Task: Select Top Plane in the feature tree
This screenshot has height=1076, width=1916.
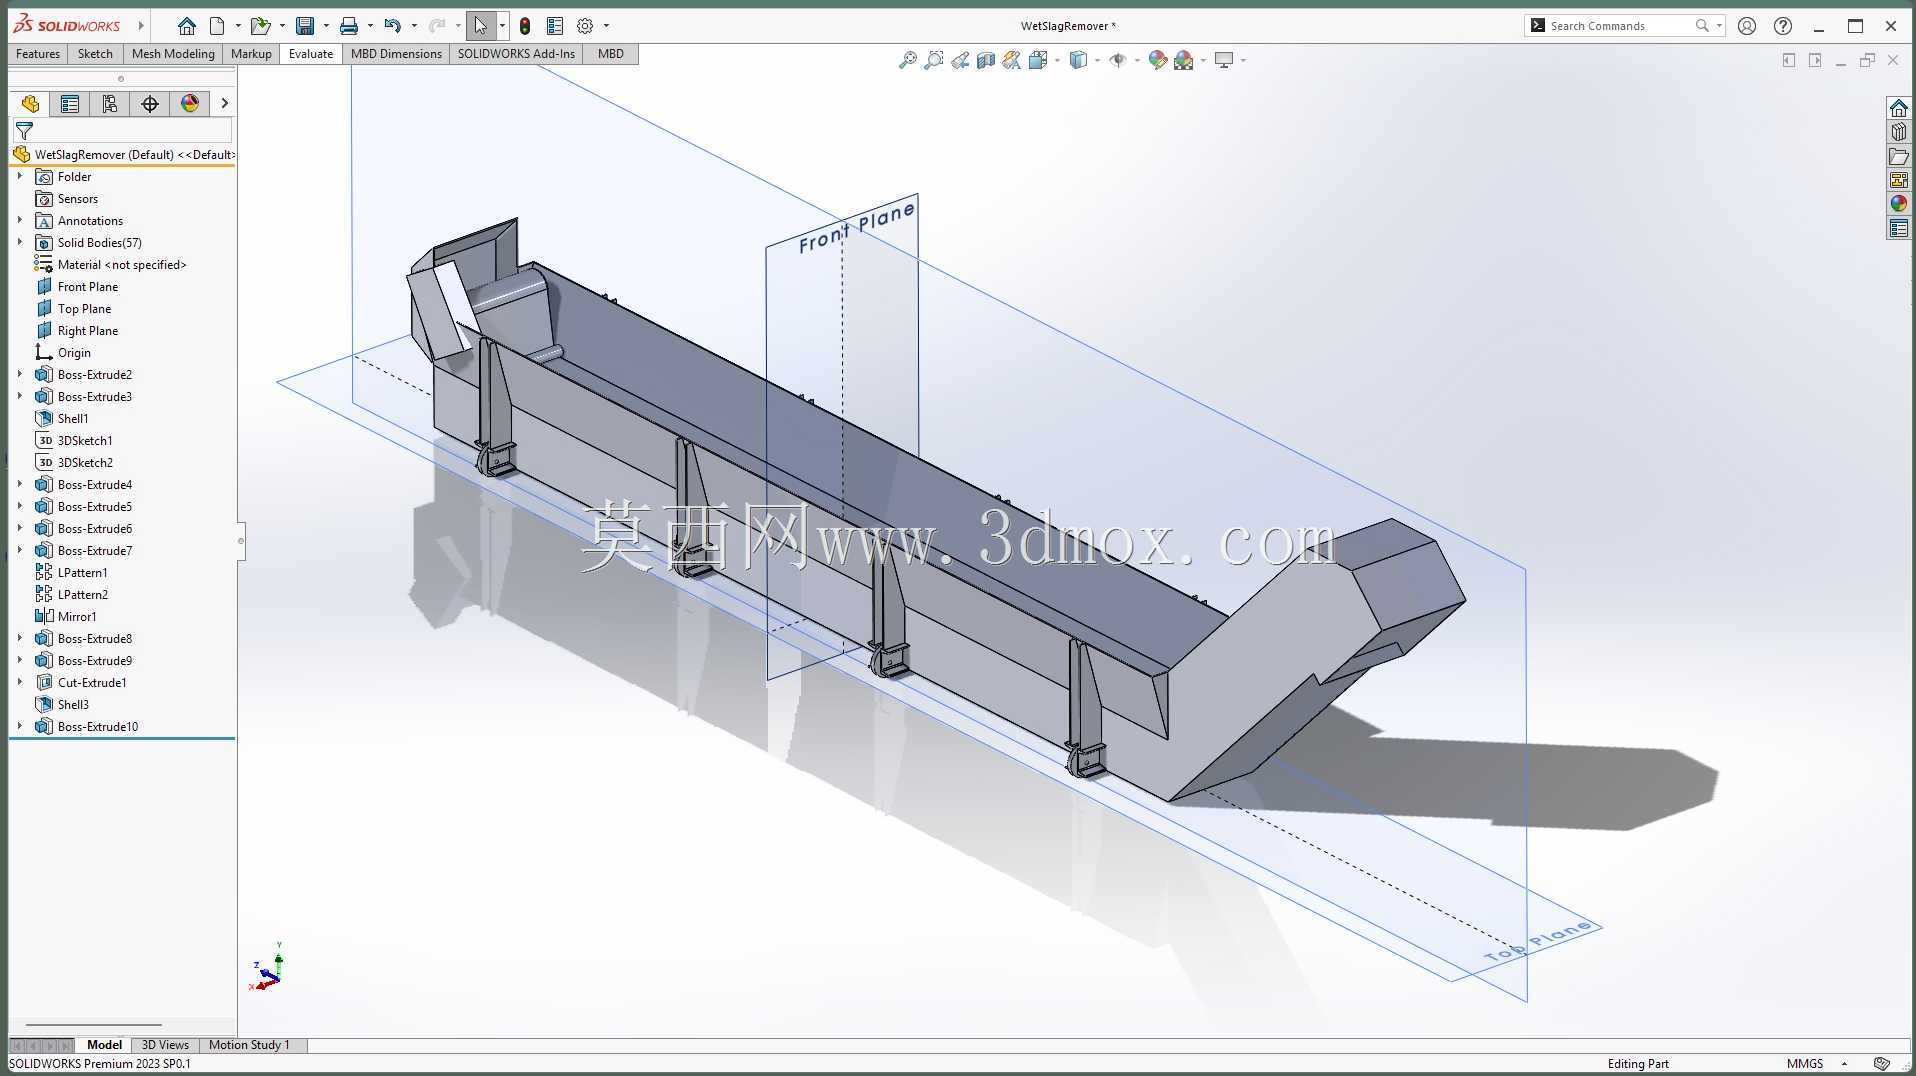Action: 84,309
